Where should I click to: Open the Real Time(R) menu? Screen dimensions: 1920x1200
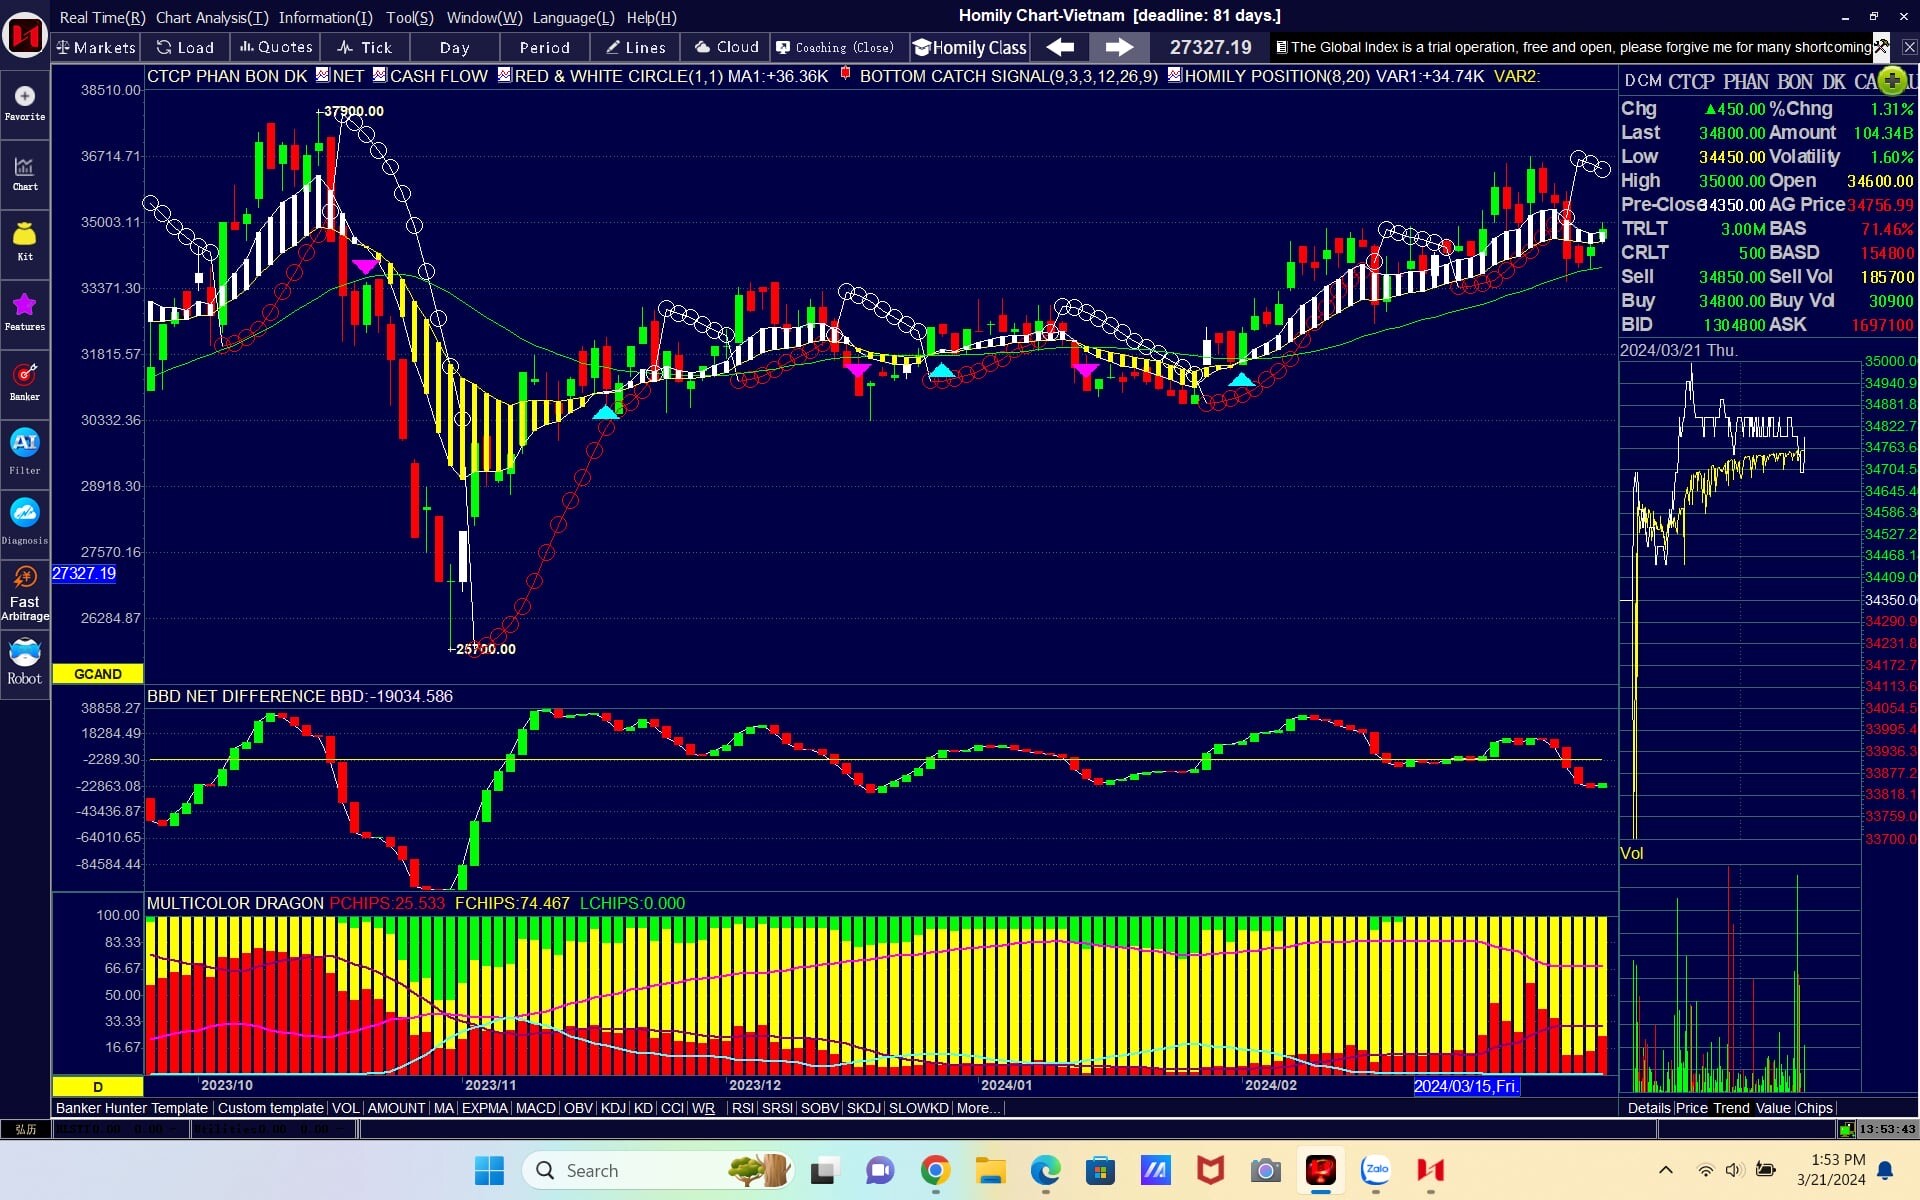click(102, 17)
